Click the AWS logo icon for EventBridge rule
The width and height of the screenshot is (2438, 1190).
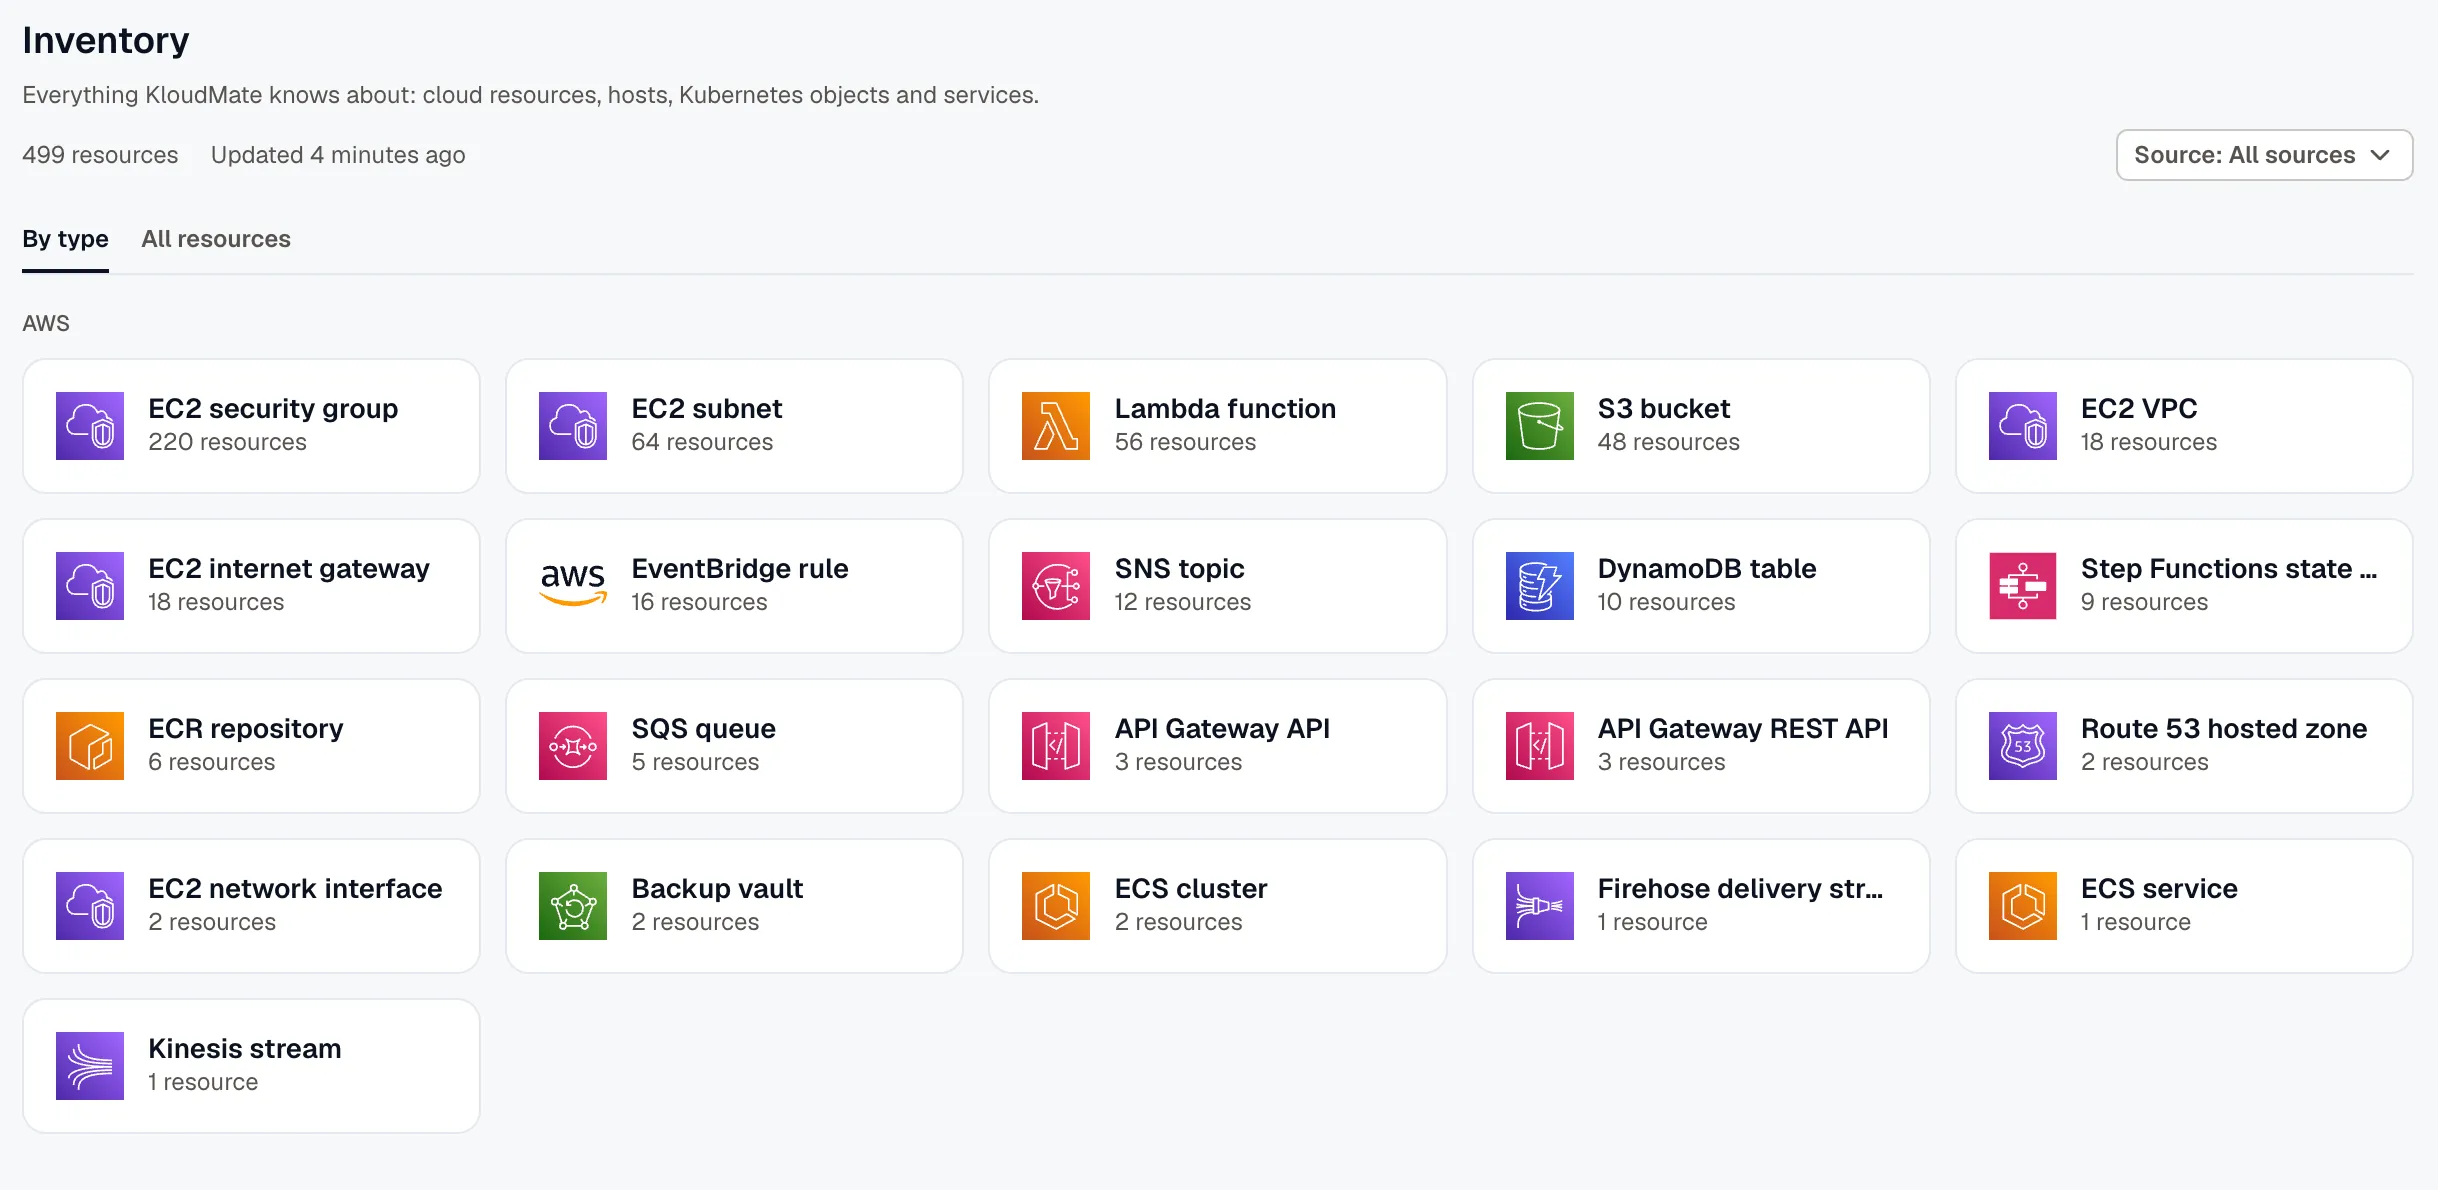point(573,586)
